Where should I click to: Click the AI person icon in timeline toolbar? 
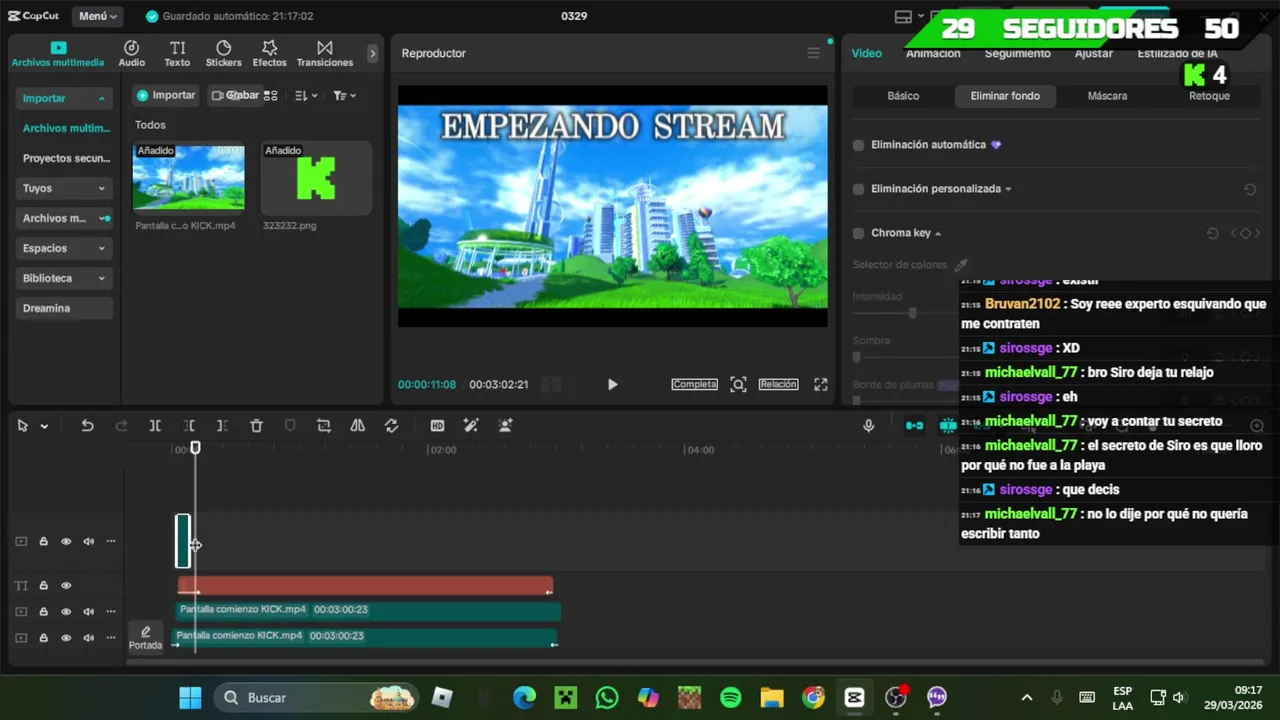pos(505,425)
